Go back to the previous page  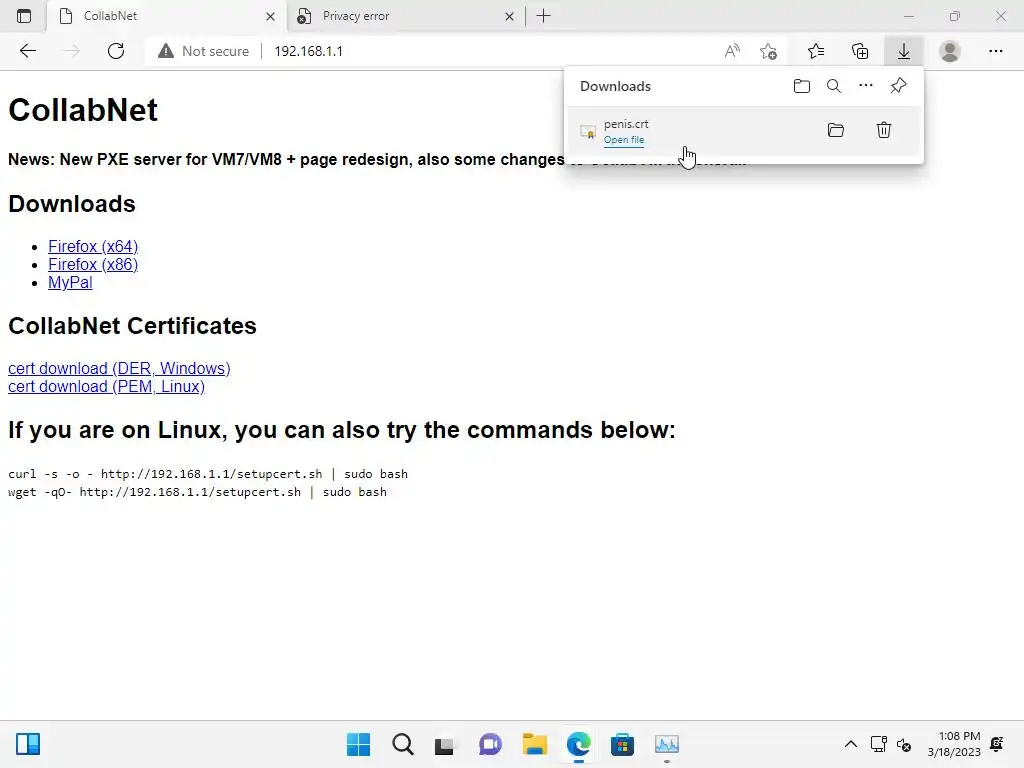tap(27, 51)
